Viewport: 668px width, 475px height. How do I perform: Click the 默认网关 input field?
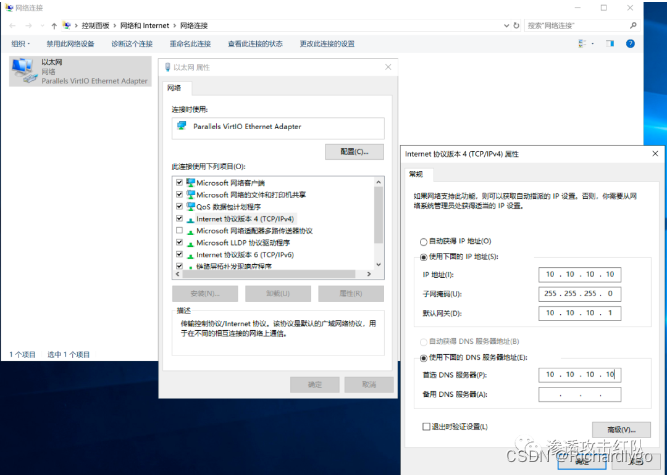[579, 313]
